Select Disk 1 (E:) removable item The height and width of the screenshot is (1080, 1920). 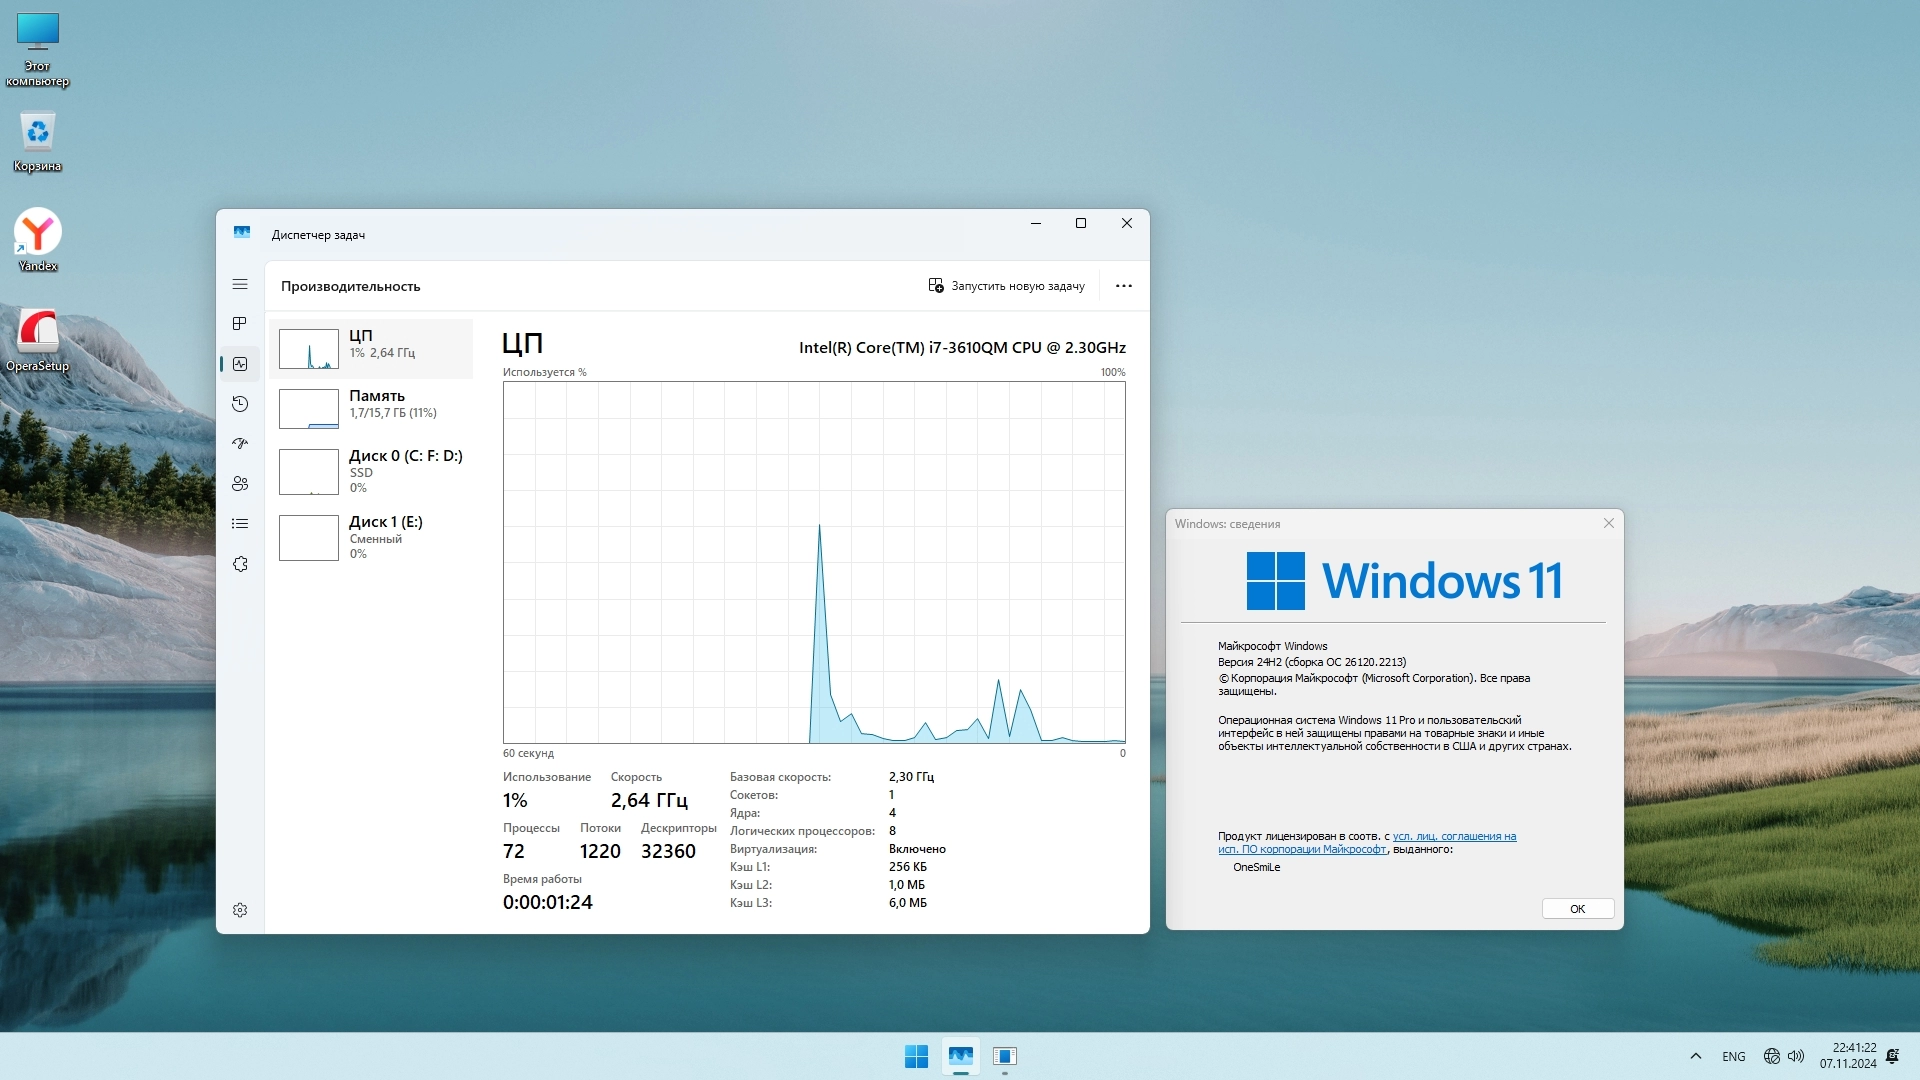click(371, 537)
